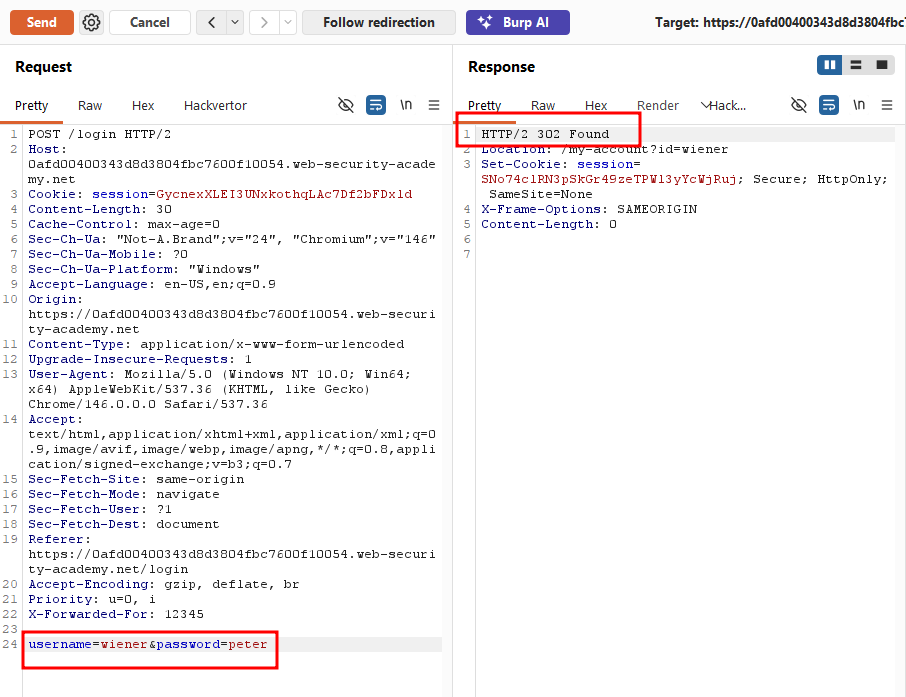Go forward to next request in history
Image resolution: width=906 pixels, height=697 pixels.
[264, 23]
